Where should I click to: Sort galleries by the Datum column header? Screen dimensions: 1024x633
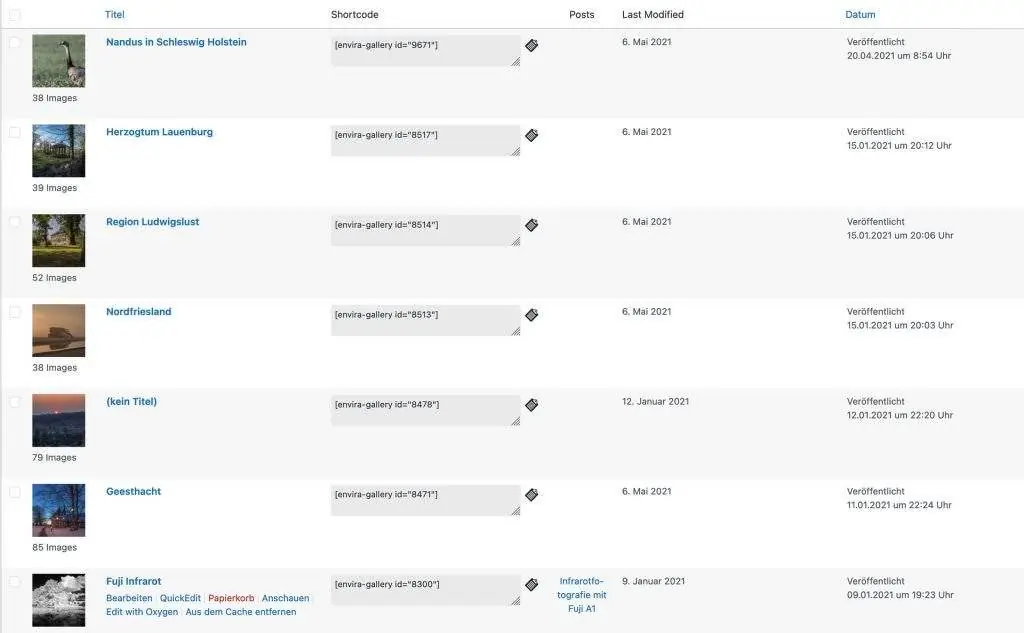[860, 15]
